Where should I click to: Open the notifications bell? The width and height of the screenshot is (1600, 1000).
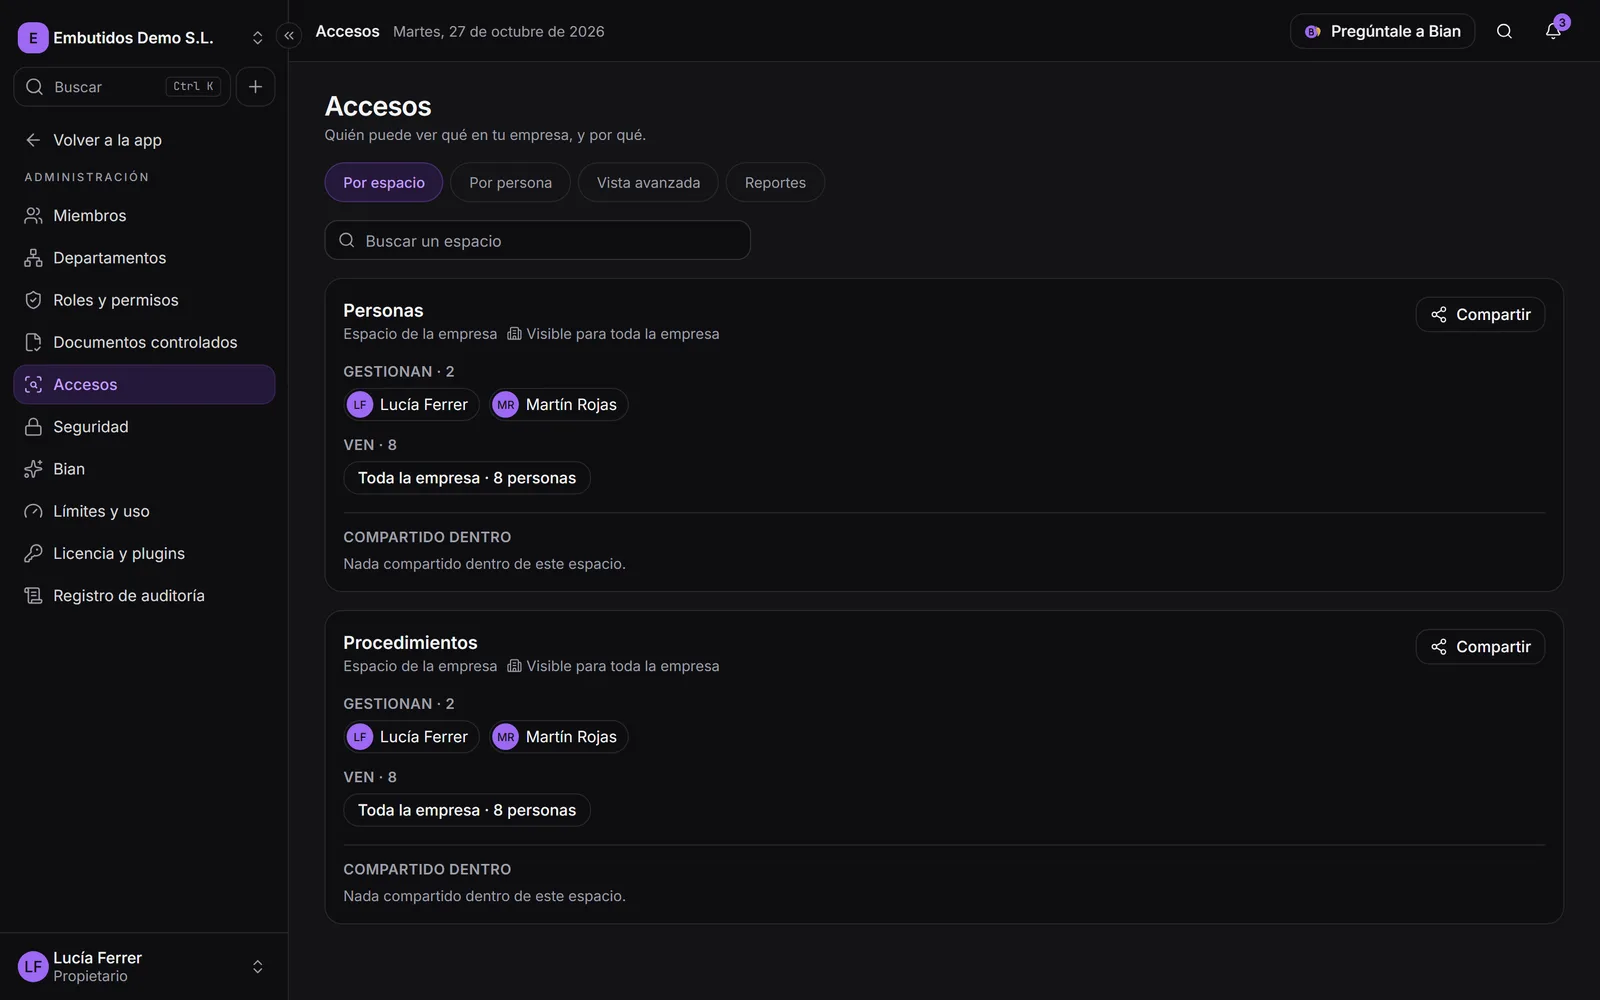tap(1553, 31)
